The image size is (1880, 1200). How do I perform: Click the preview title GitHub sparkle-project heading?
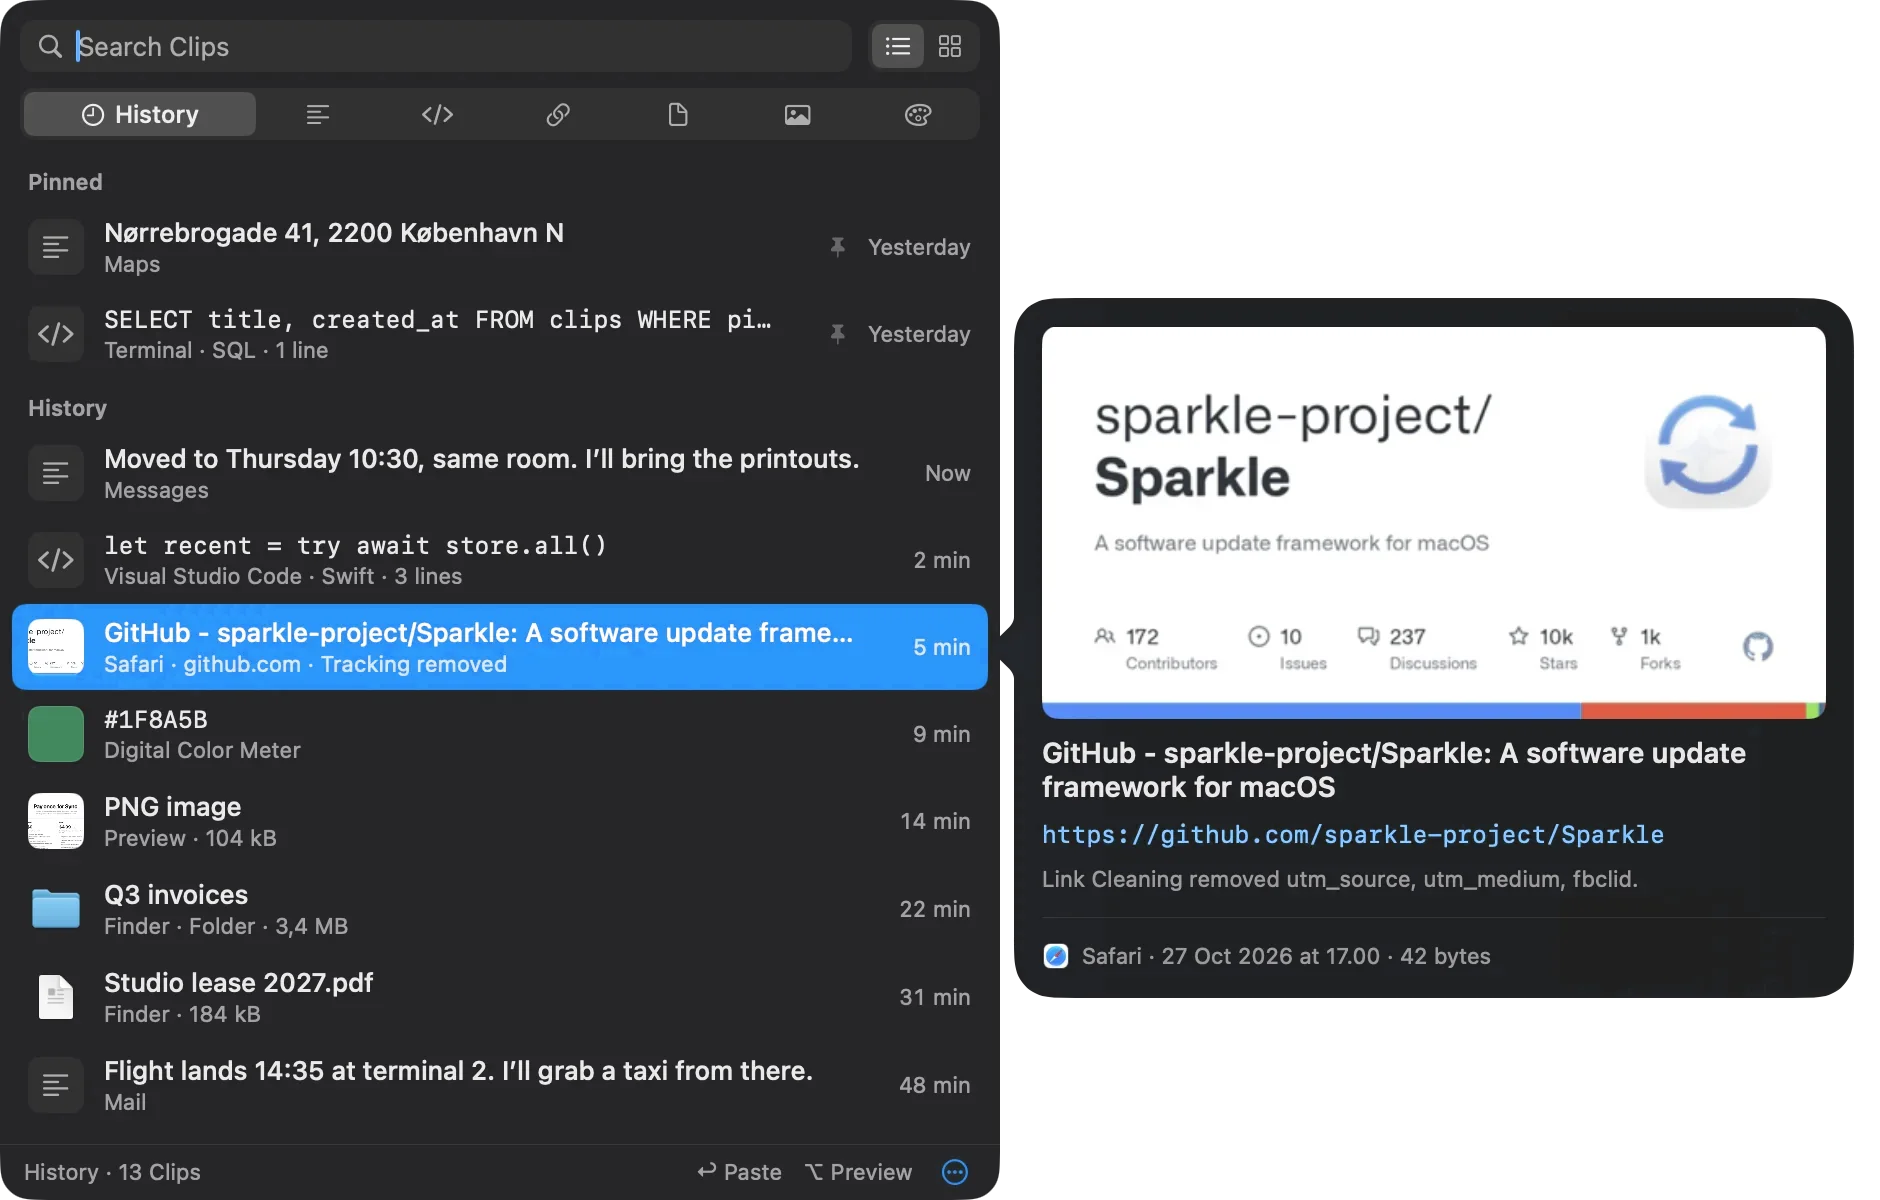pos(1394,770)
